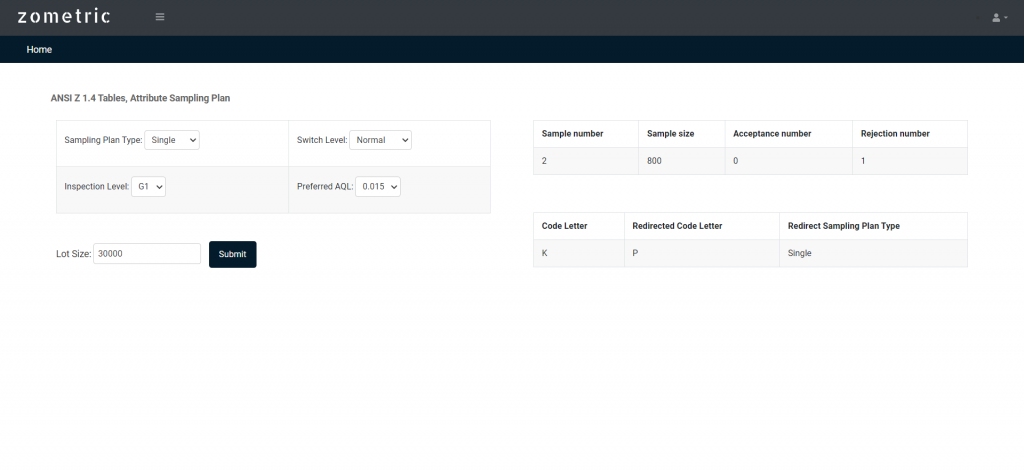Select the Acceptance number column header
The height and width of the screenshot is (470, 1024).
(x=771, y=133)
